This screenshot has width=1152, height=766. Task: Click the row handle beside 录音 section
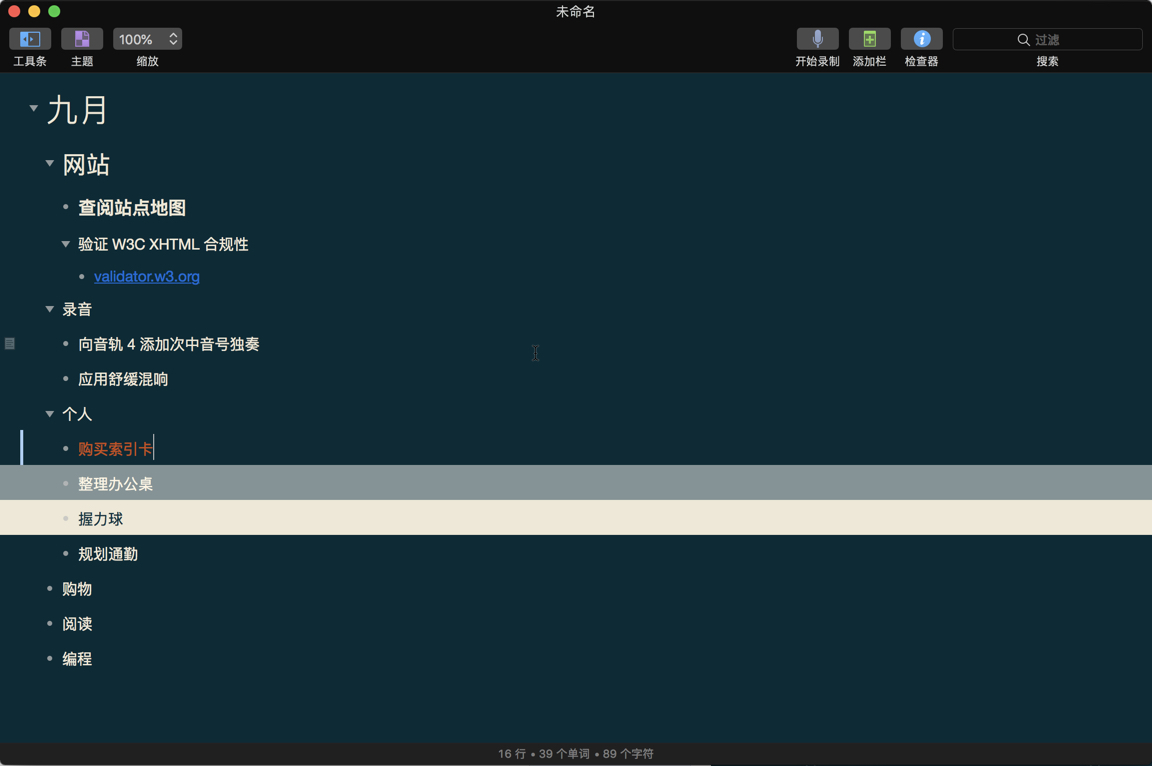[x=10, y=343]
